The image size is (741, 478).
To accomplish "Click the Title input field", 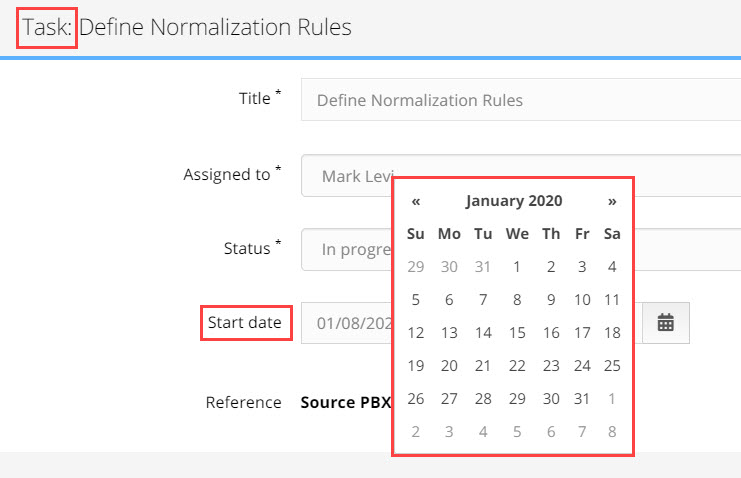I will click(521, 100).
